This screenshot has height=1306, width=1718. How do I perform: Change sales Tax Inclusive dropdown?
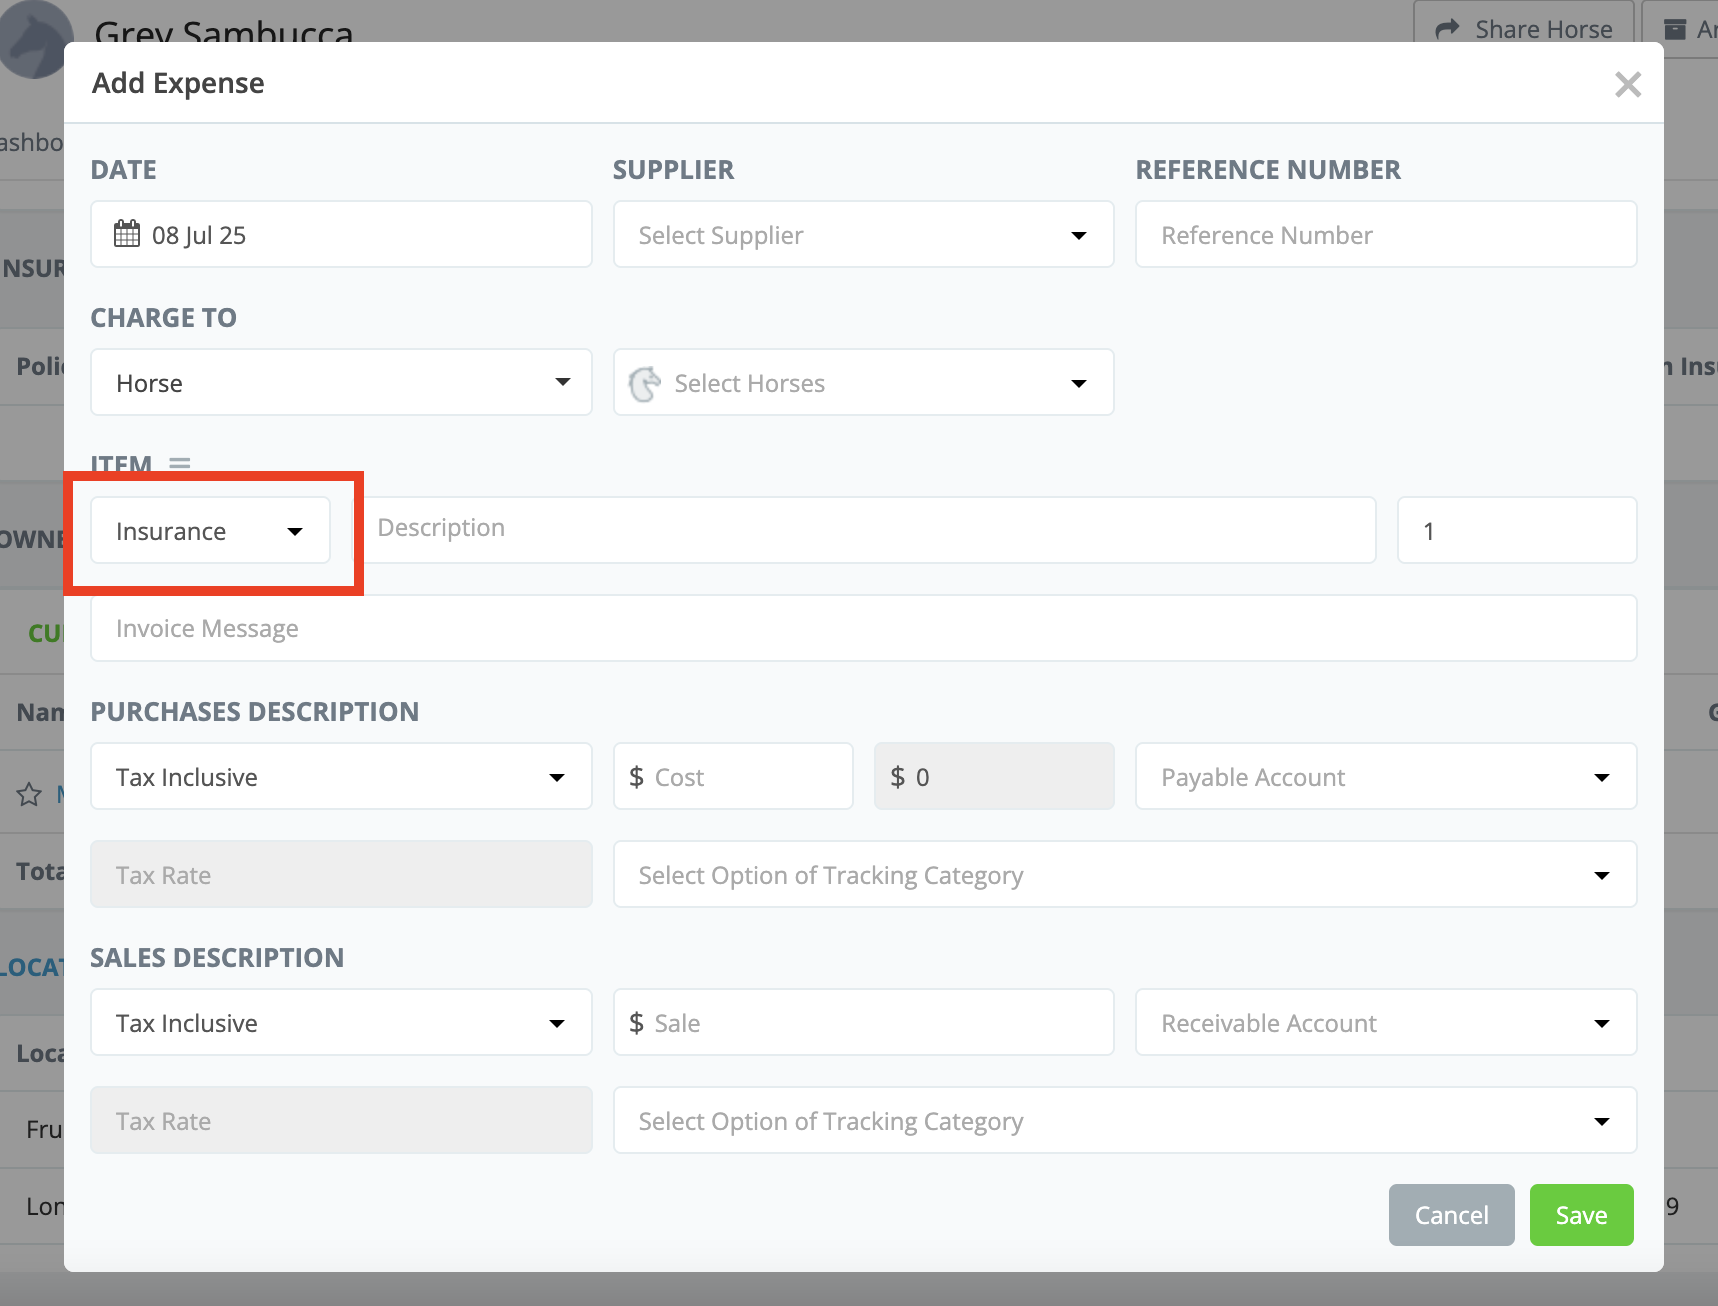[x=341, y=1023]
